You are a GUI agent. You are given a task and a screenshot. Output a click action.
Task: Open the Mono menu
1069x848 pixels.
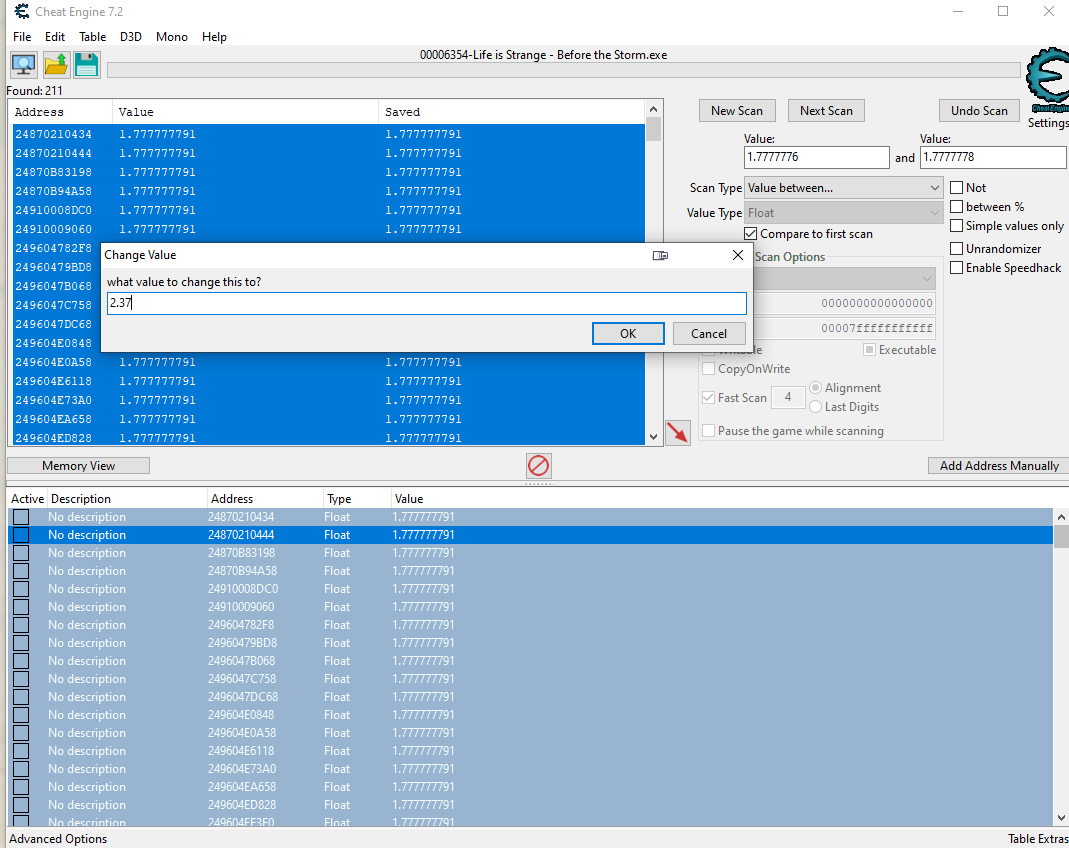(x=172, y=37)
